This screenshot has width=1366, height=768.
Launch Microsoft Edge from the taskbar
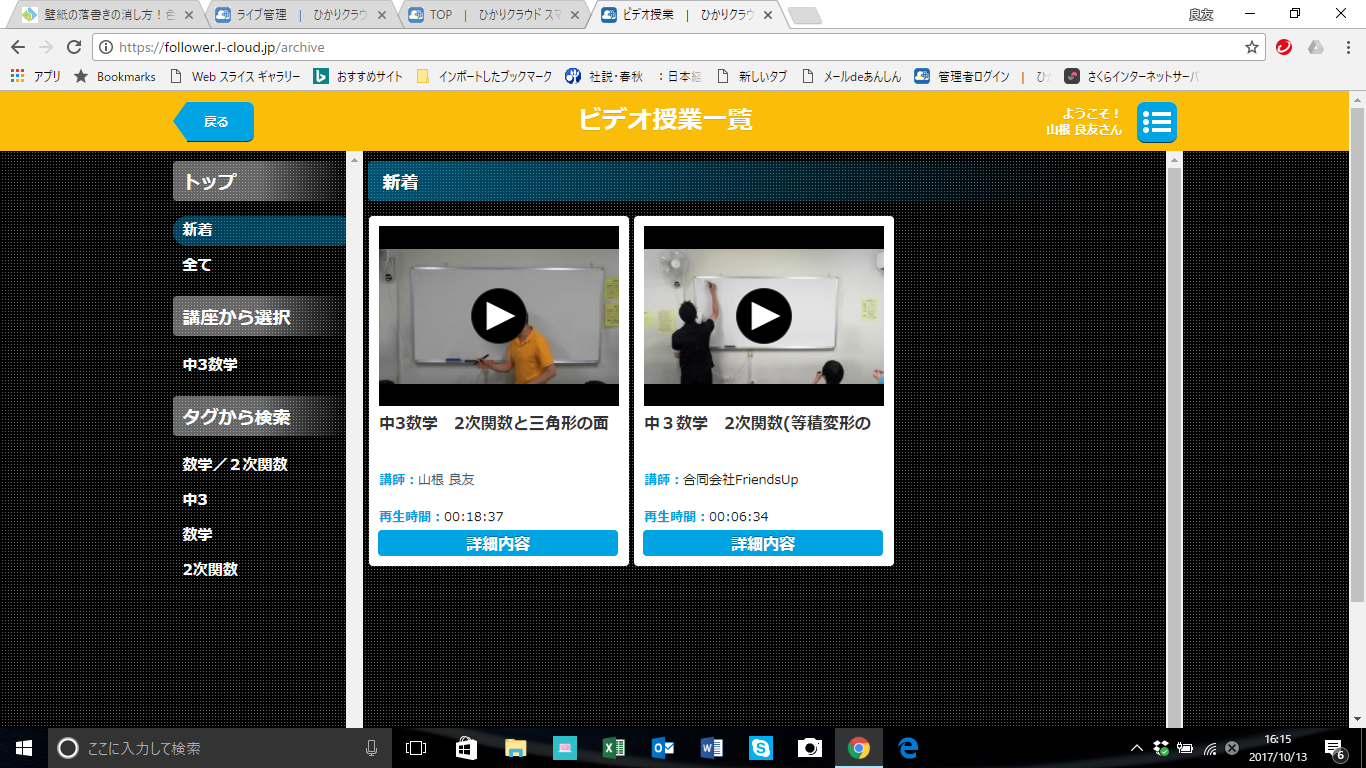tap(908, 747)
